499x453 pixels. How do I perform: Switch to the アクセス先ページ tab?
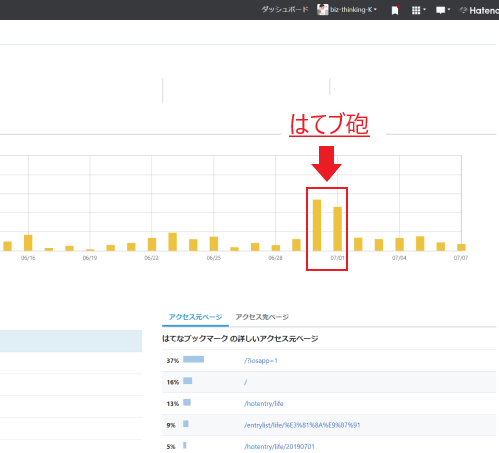[262, 317]
